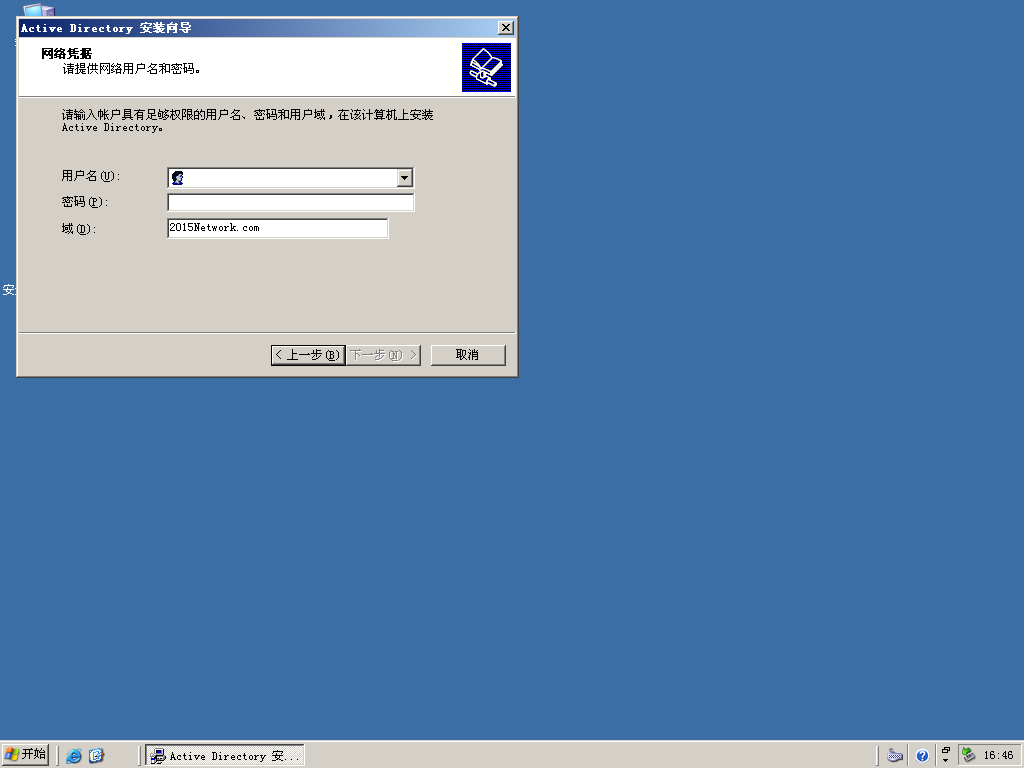Click the 域(D) label
The width and height of the screenshot is (1024, 768).
point(78,229)
